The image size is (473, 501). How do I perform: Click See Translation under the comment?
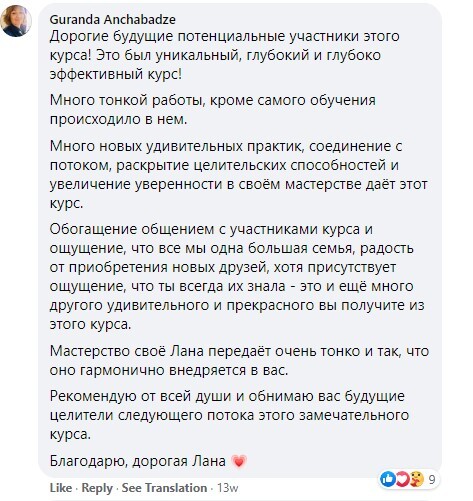pos(164,488)
